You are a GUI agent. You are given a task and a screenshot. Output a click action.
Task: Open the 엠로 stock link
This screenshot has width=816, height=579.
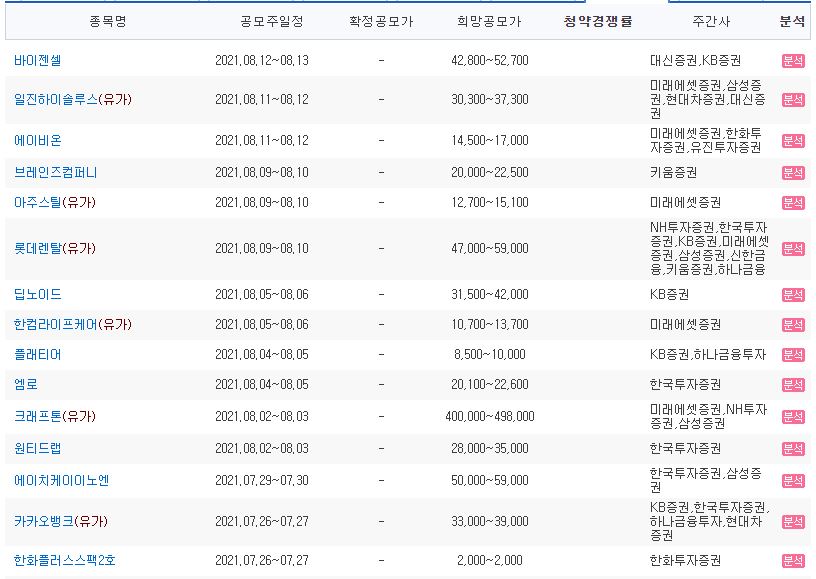[x=26, y=384]
